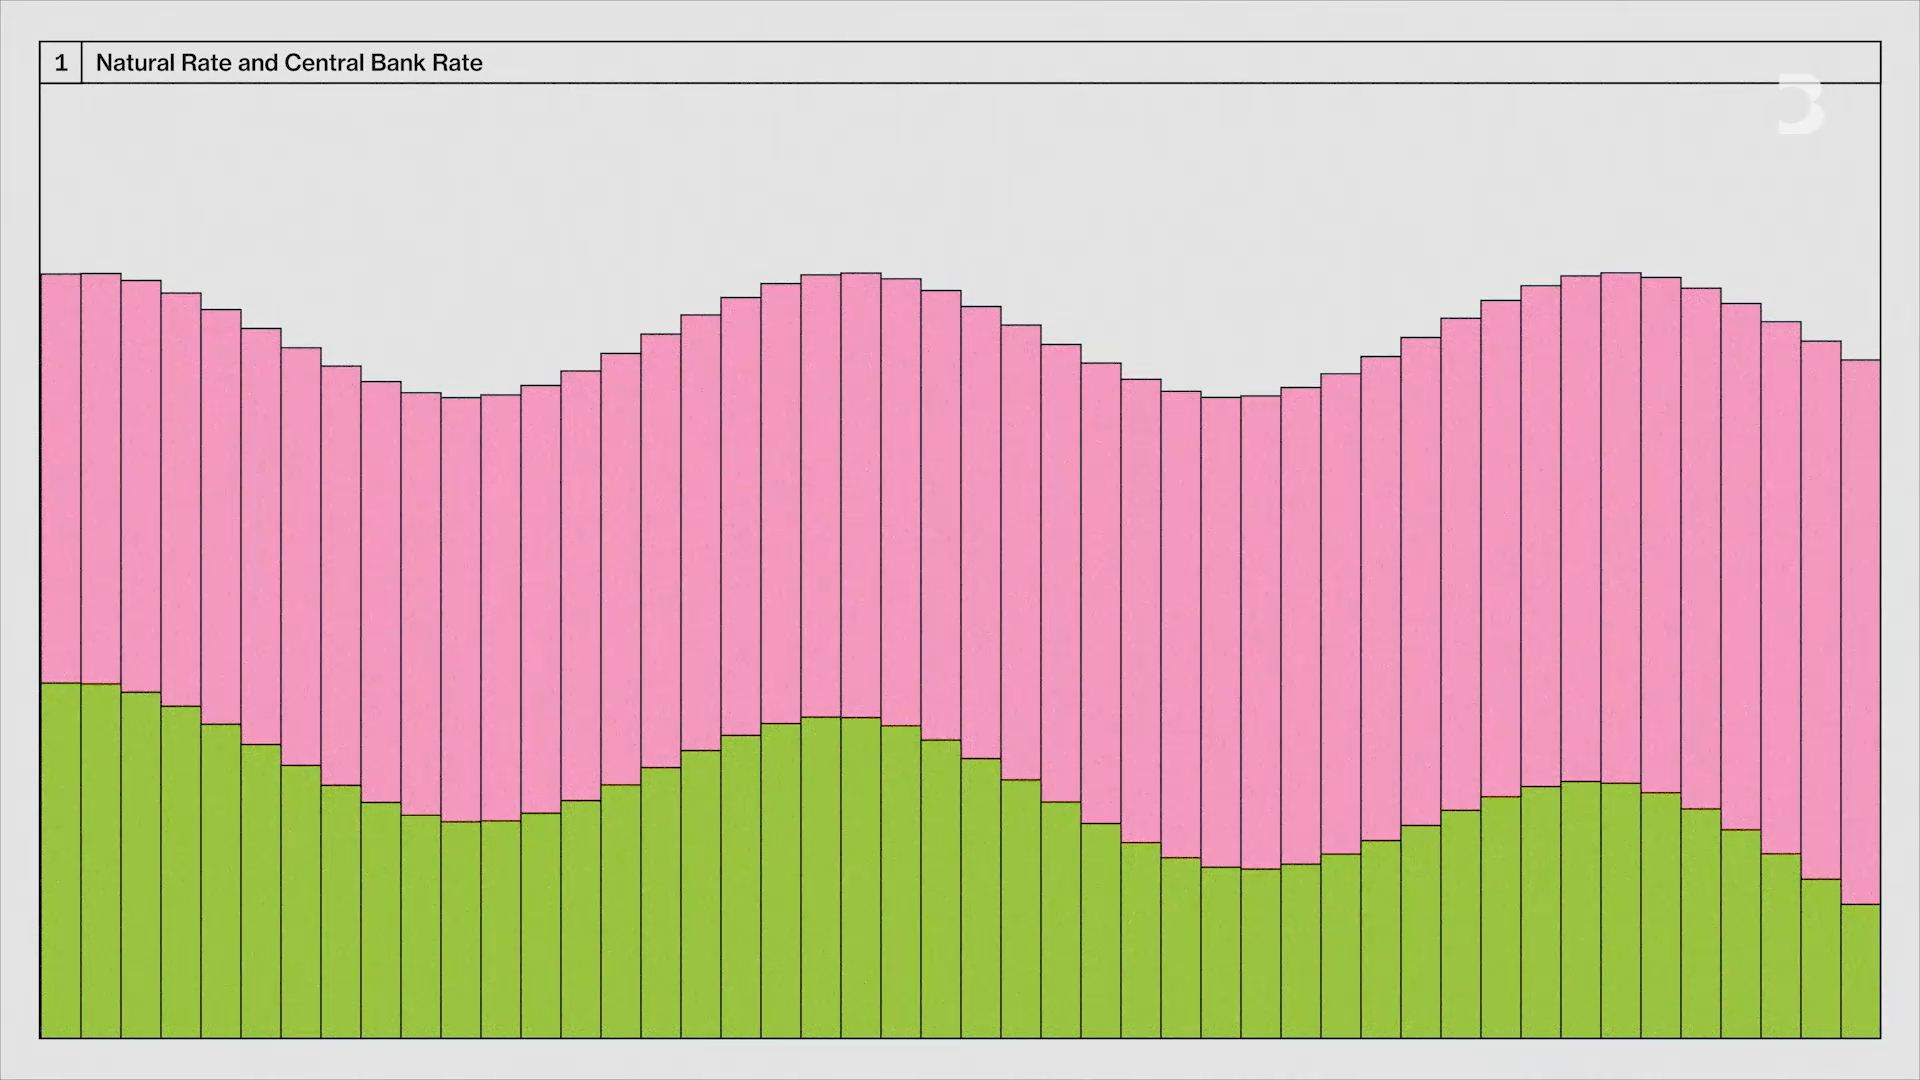Viewport: 1920px width, 1080px height.
Task: Click the green segment of the second bar from right
Action: tap(1820, 958)
